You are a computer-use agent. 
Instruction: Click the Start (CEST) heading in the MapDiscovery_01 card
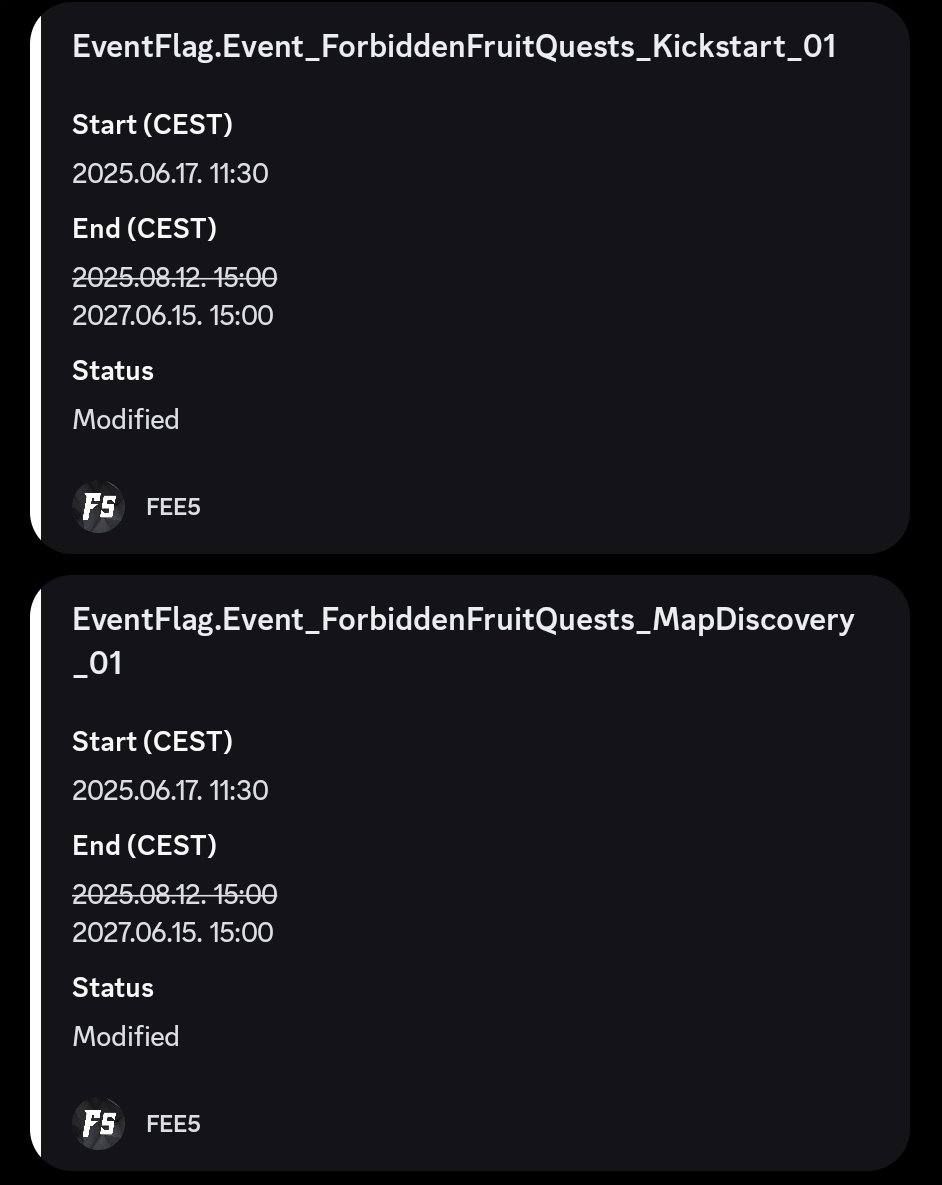pos(152,742)
